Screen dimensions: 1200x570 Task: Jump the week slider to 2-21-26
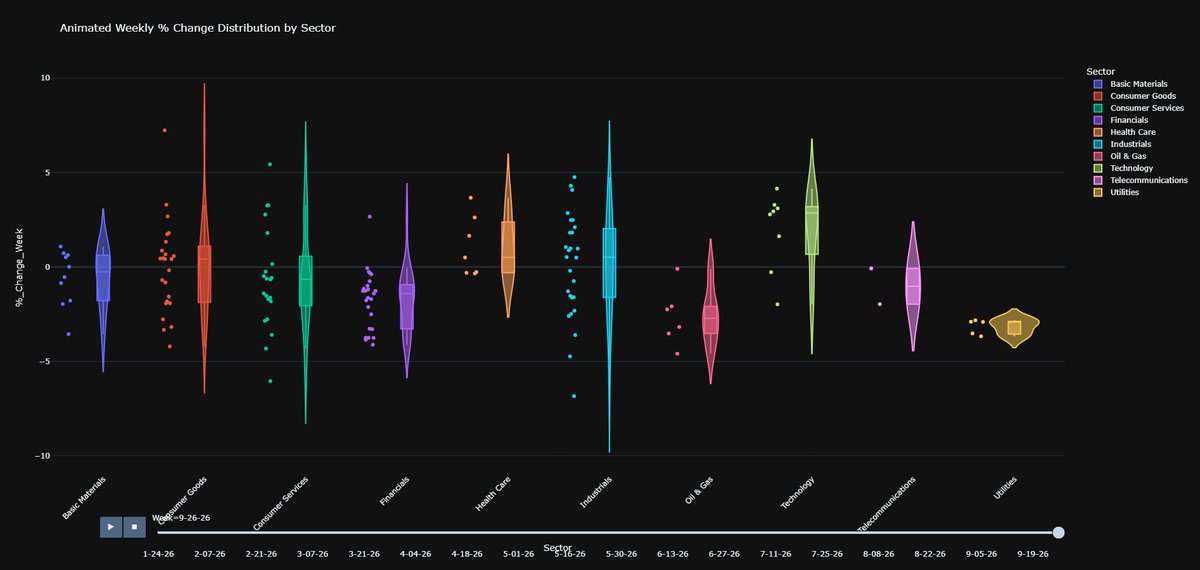coord(262,553)
